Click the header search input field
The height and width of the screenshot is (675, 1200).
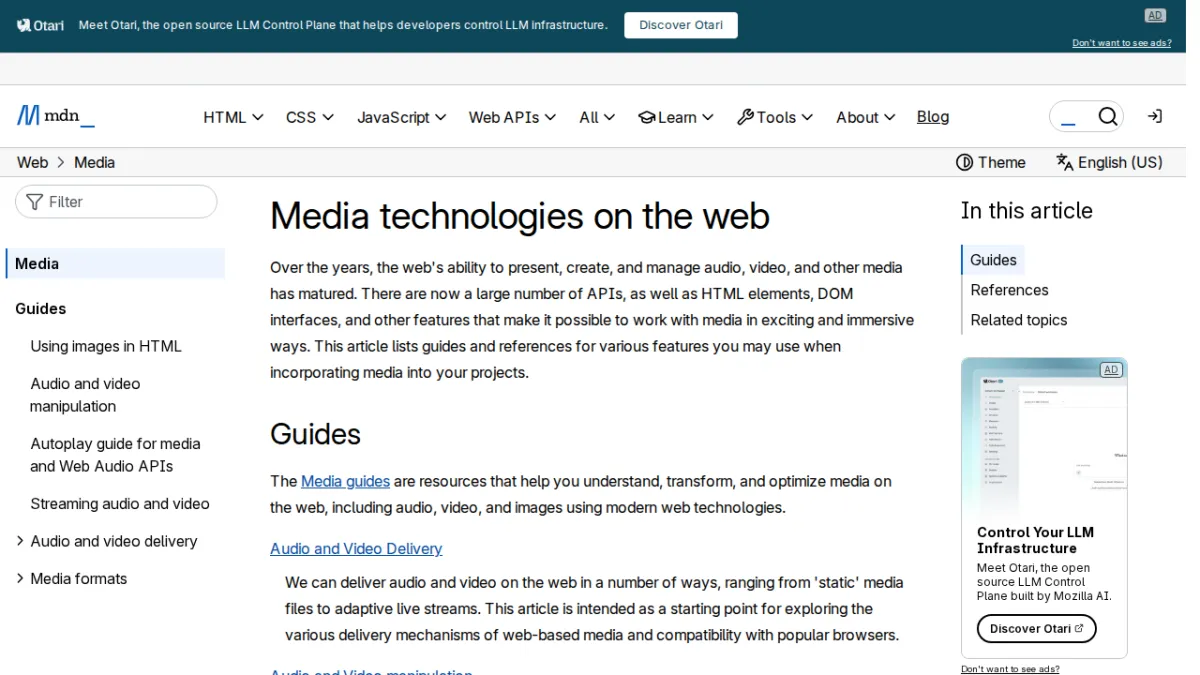(x=1070, y=117)
